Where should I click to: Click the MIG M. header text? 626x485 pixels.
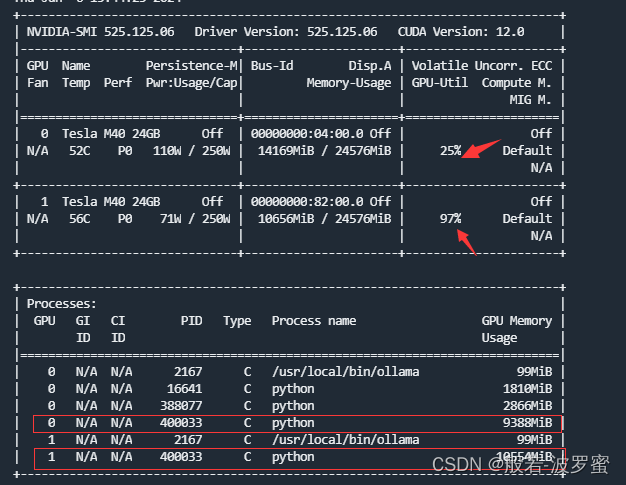click(x=531, y=100)
